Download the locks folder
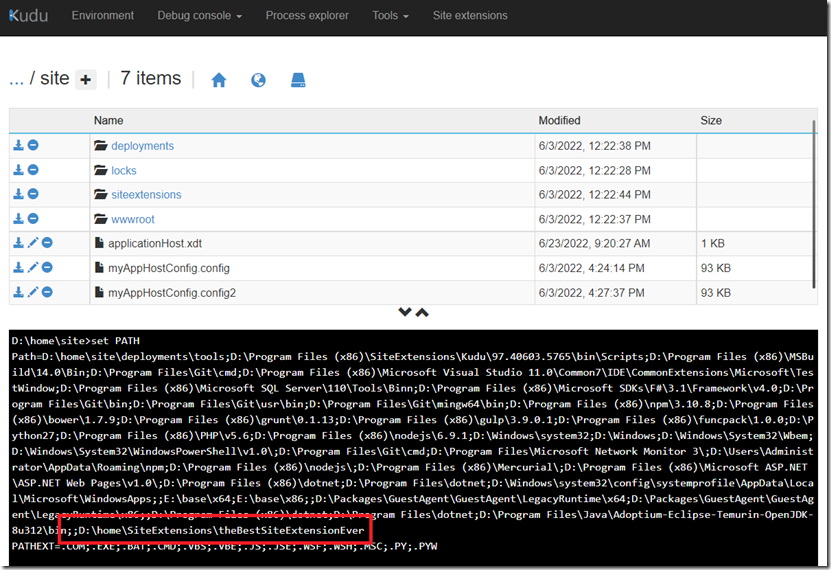 point(19,170)
